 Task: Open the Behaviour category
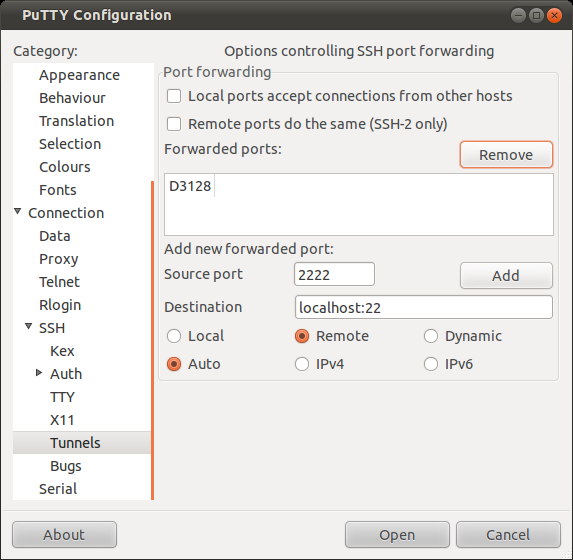[72, 98]
